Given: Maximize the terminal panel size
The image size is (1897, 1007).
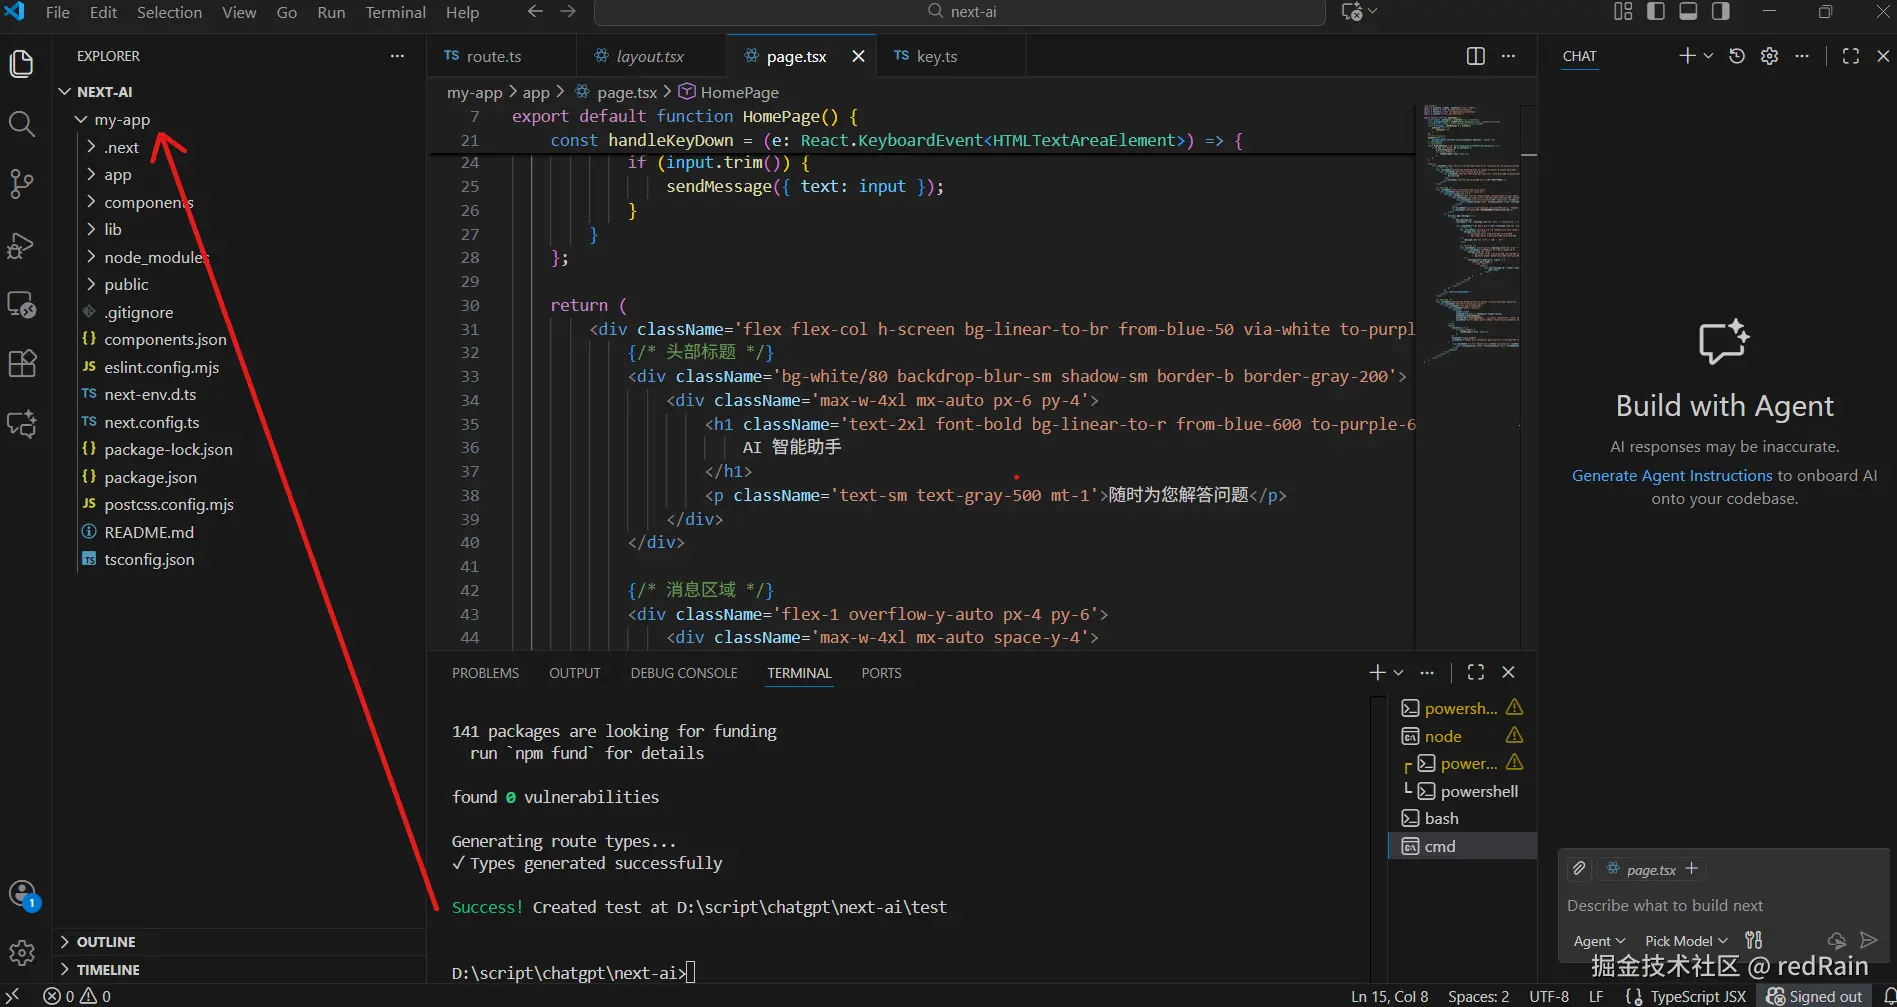Looking at the screenshot, I should (1475, 673).
